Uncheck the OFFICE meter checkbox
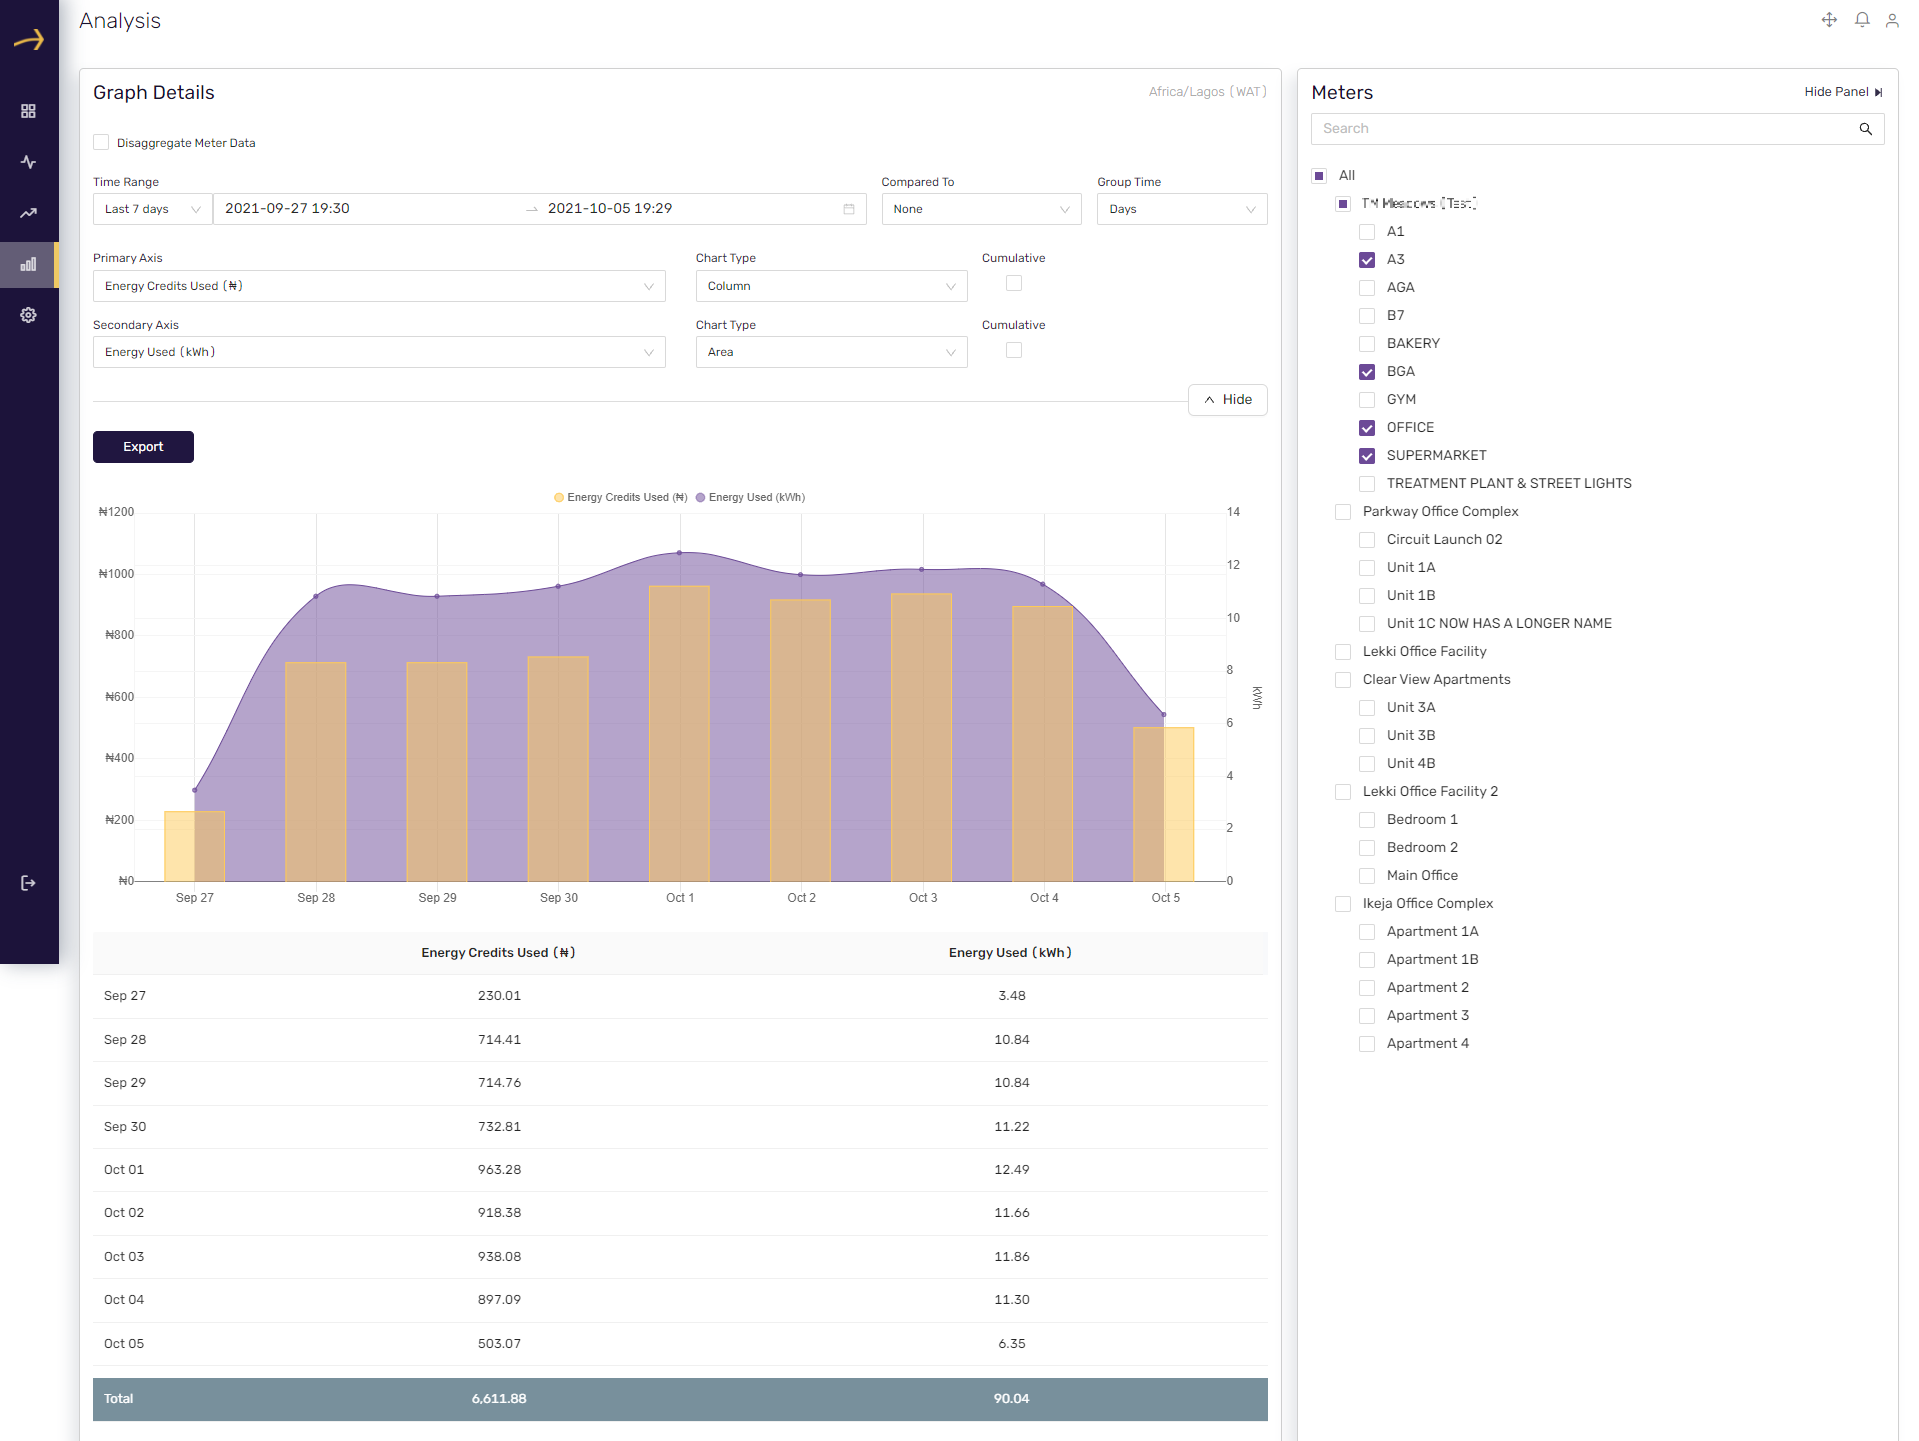The width and height of the screenshot is (1919, 1441). coord(1367,428)
